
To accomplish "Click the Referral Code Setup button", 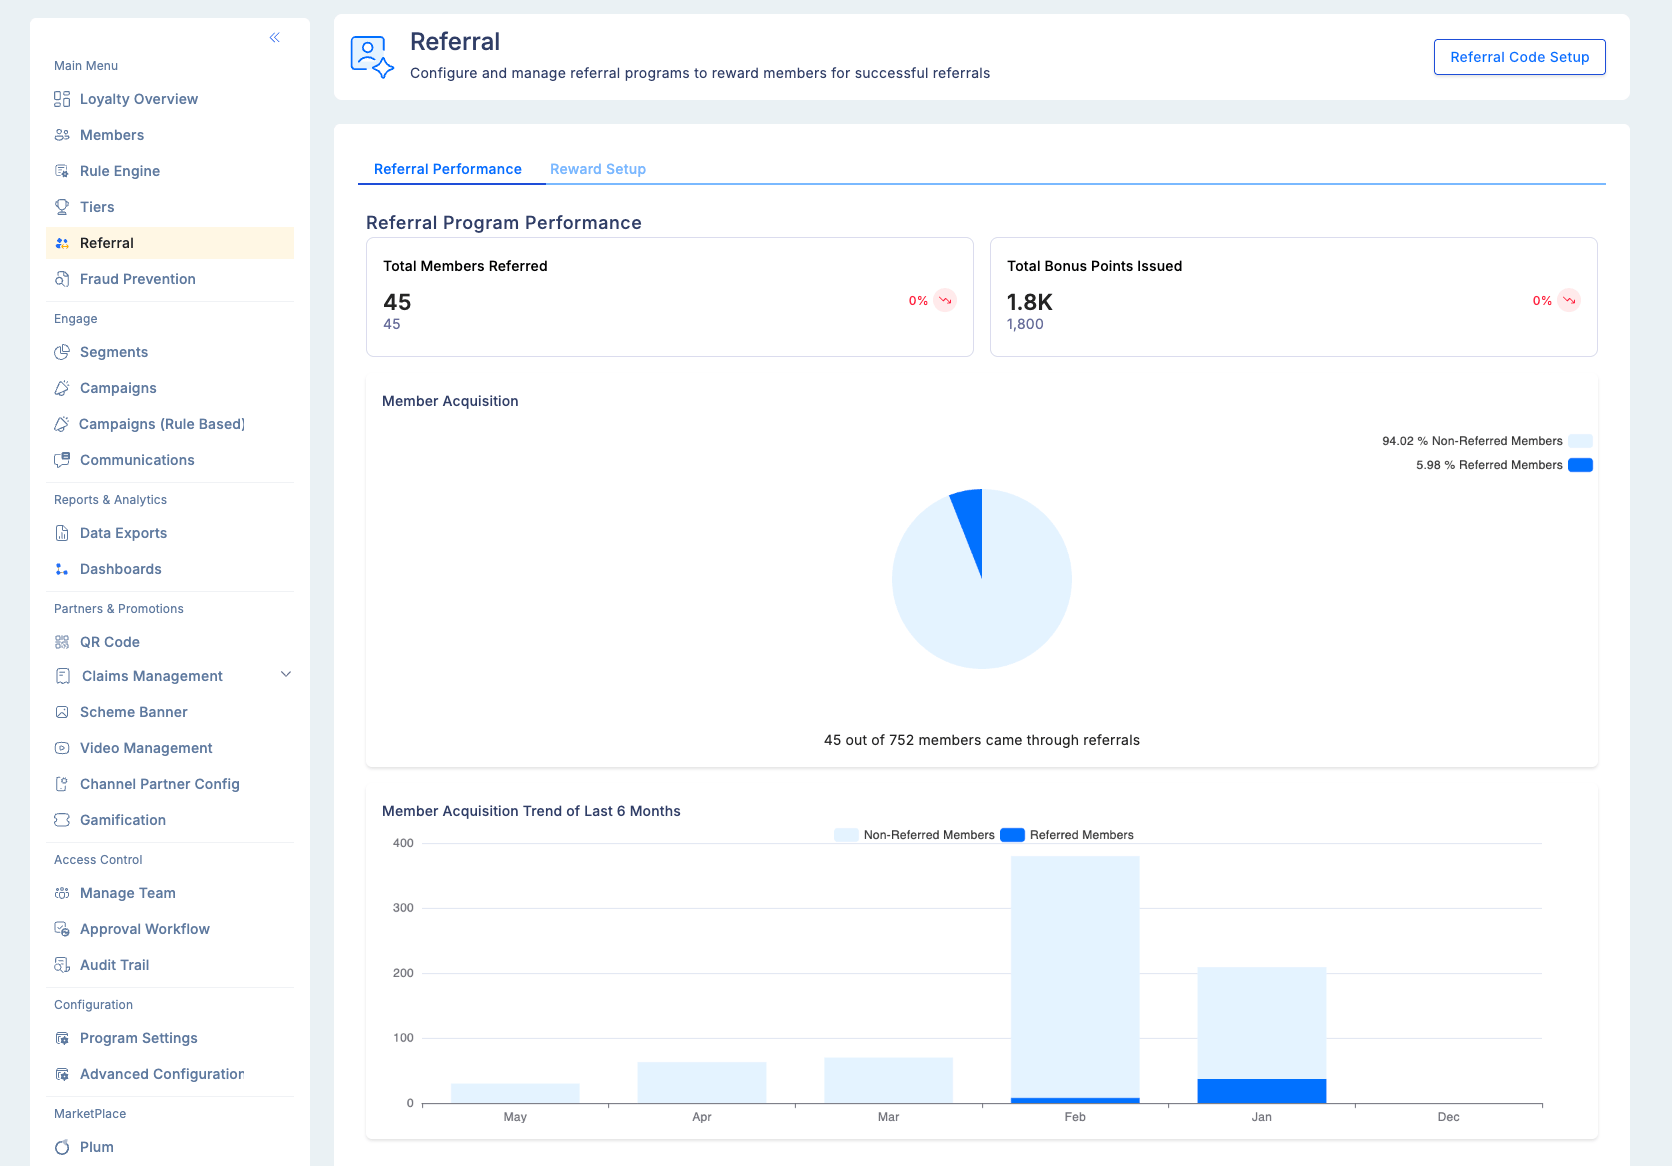I will coord(1519,57).
